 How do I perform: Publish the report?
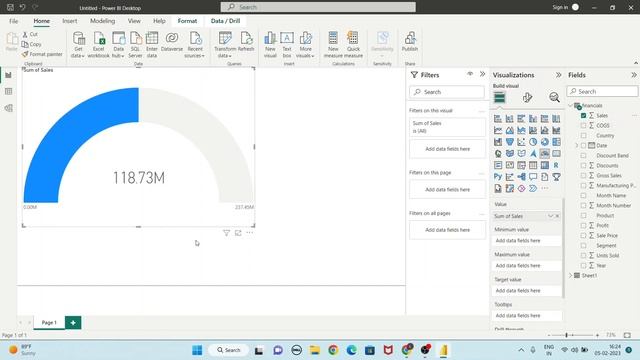pyautogui.click(x=410, y=42)
